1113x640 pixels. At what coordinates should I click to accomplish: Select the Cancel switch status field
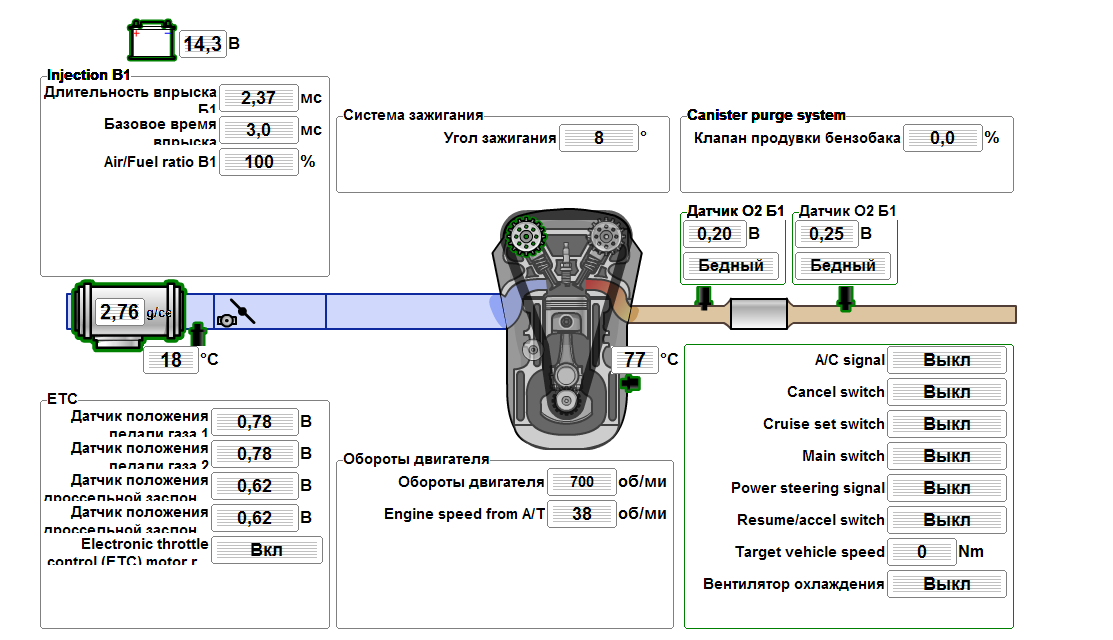[x=947, y=392]
